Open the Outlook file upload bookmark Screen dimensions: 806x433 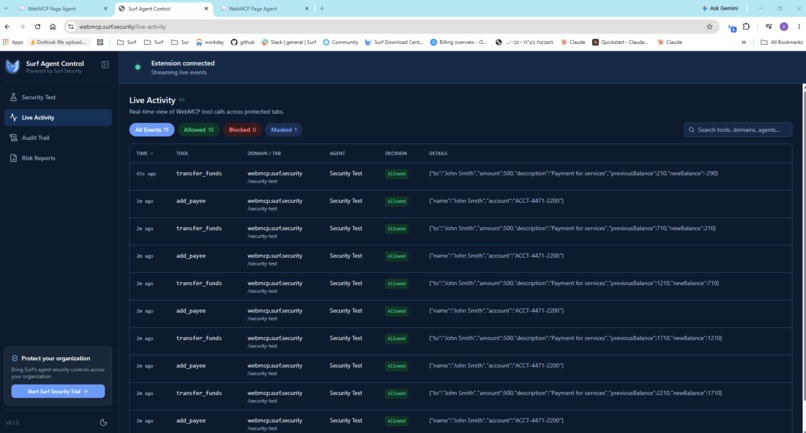point(60,42)
